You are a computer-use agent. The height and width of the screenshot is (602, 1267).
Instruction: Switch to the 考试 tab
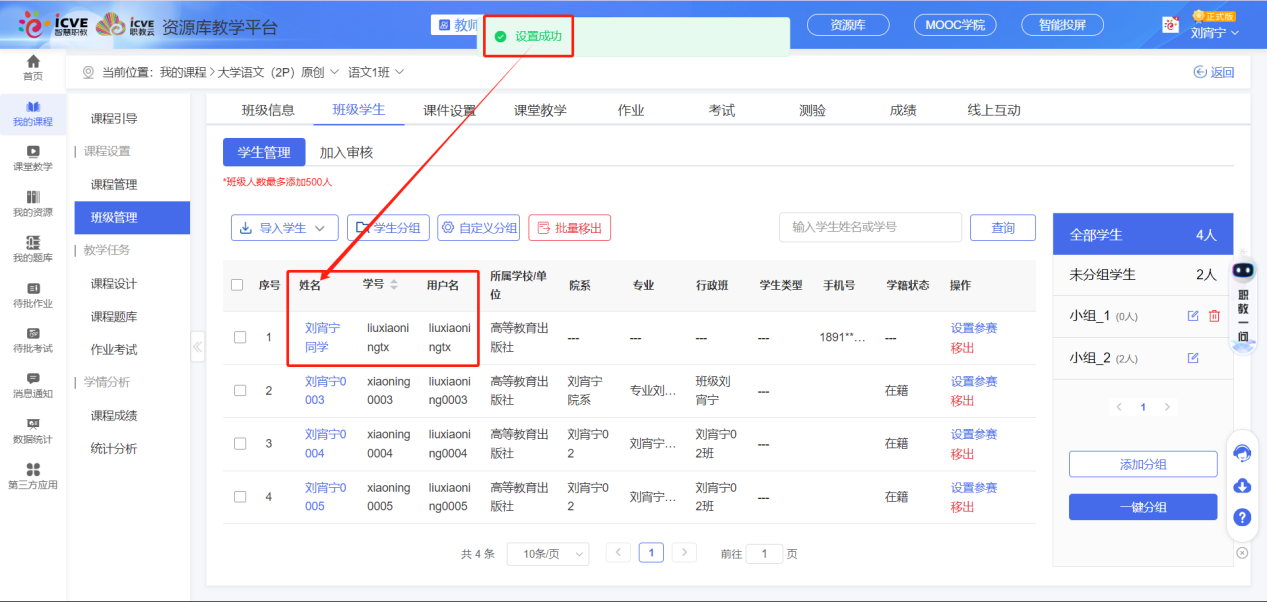point(721,110)
